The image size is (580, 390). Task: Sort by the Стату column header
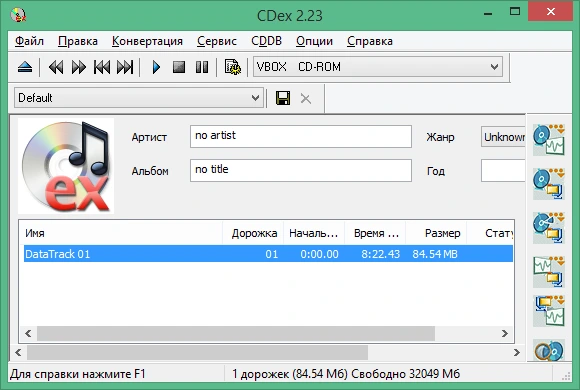[490, 233]
